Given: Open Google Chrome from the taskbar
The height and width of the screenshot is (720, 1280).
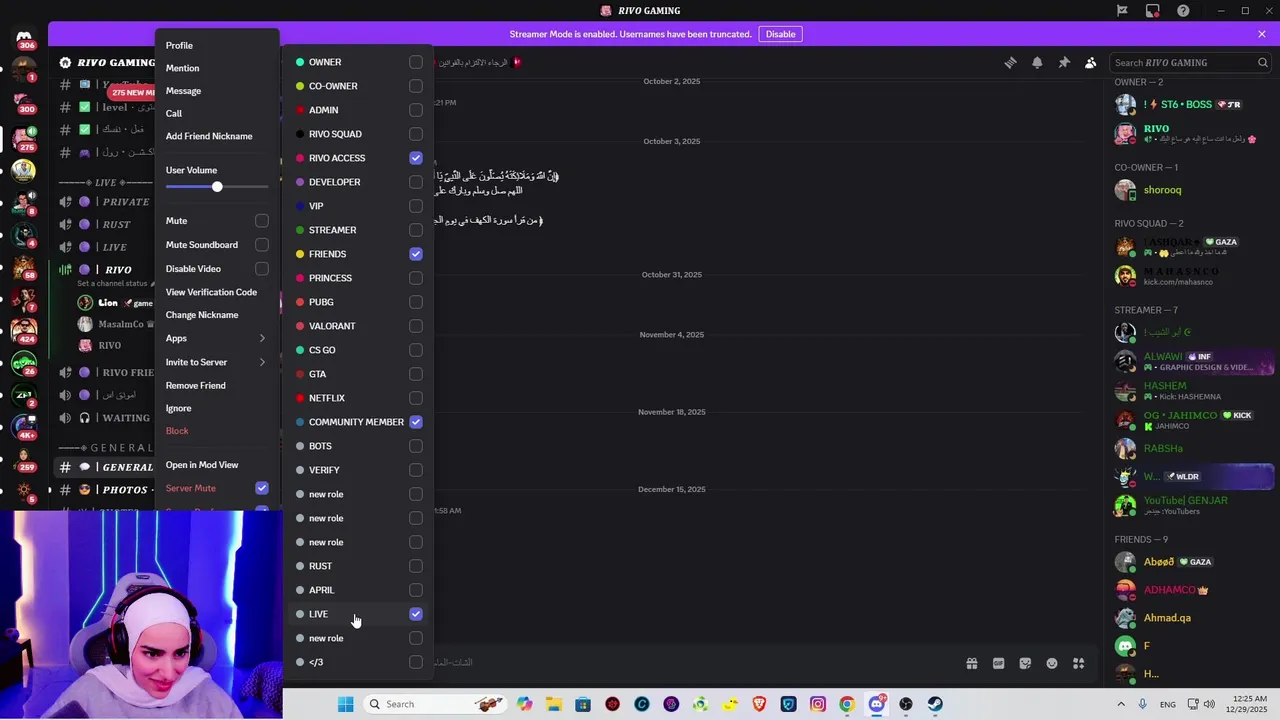Looking at the screenshot, I should click(847, 704).
